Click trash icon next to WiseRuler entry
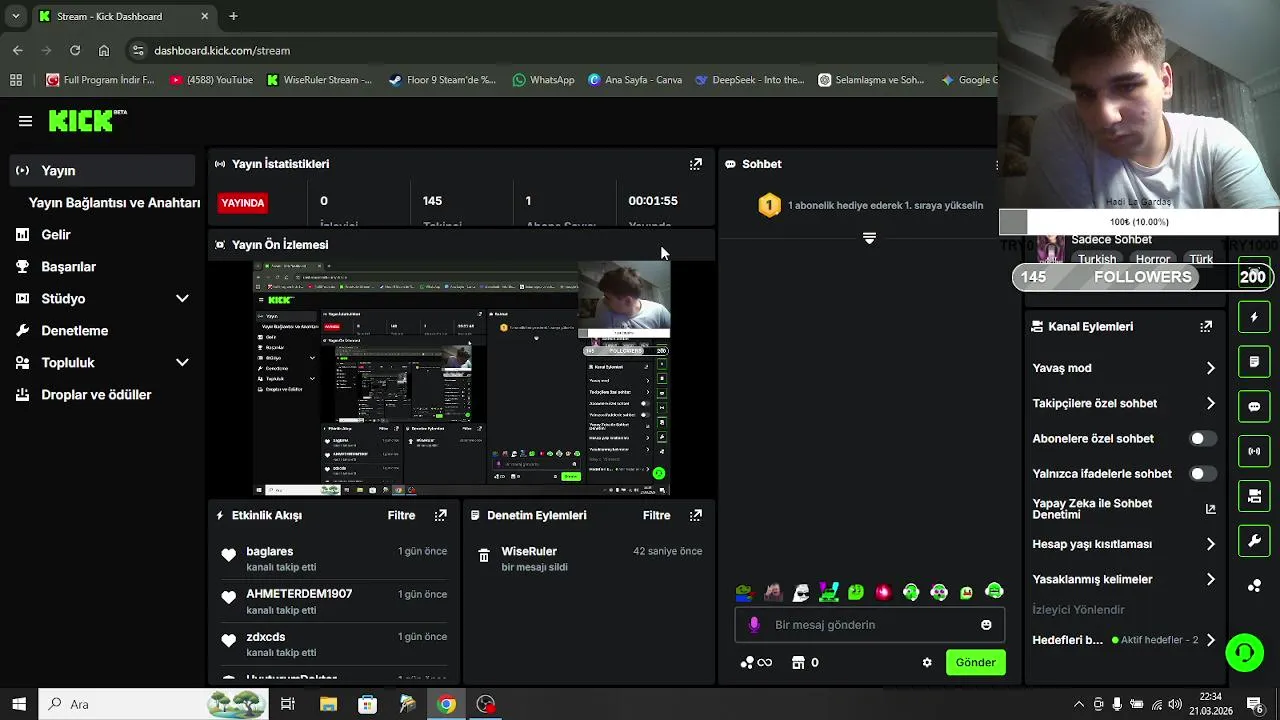This screenshot has height=720, width=1280. [484, 556]
